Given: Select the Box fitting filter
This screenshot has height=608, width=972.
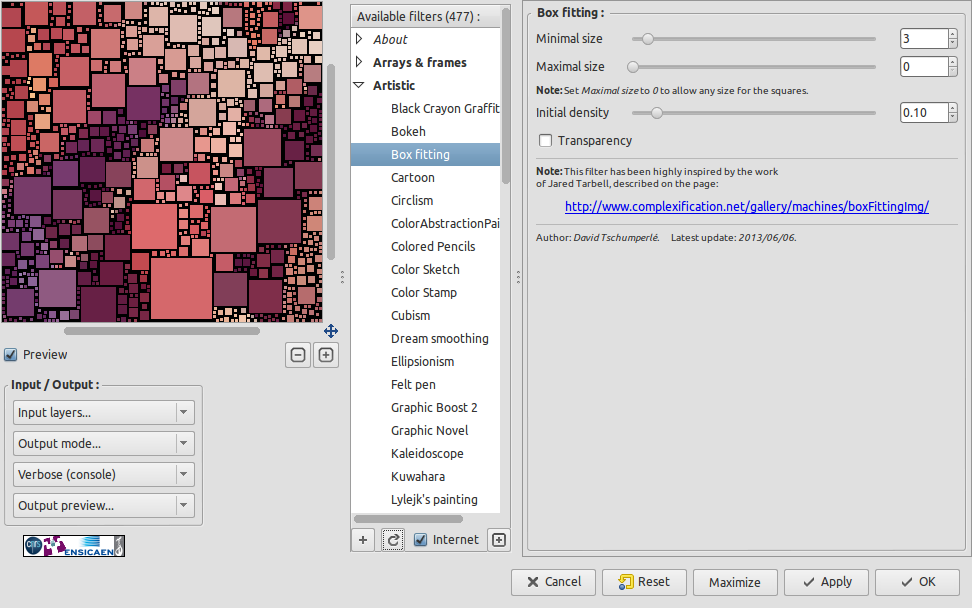Looking at the screenshot, I should pos(425,154).
